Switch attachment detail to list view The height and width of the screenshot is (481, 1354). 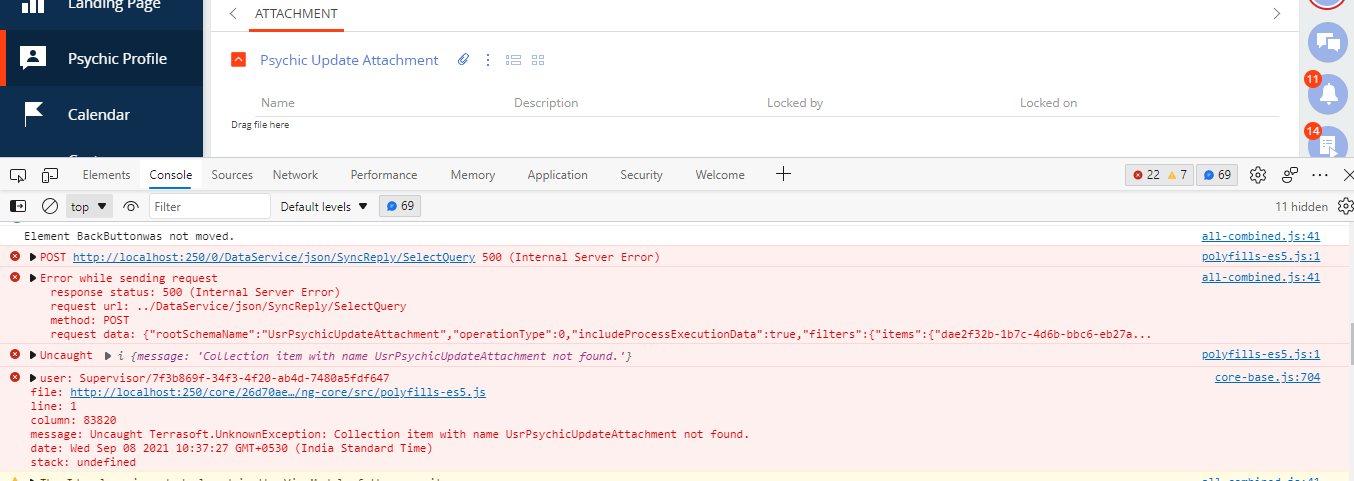click(x=513, y=60)
